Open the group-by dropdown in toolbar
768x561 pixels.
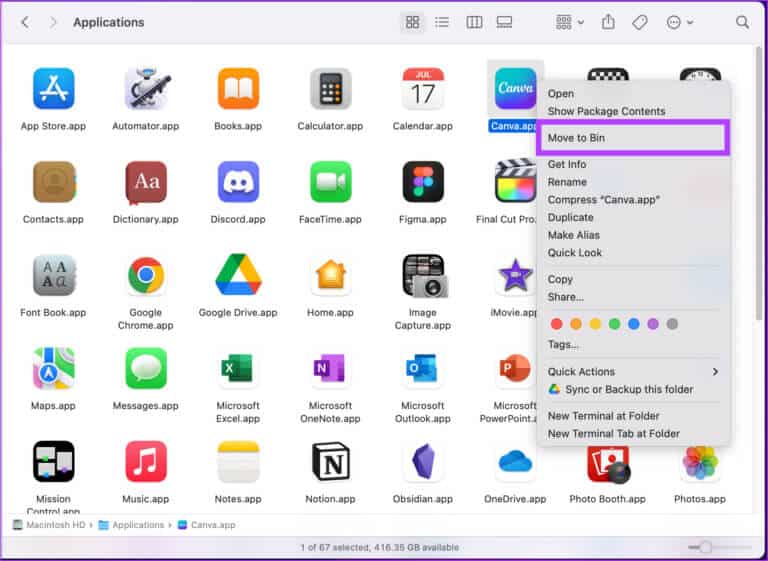tap(570, 22)
